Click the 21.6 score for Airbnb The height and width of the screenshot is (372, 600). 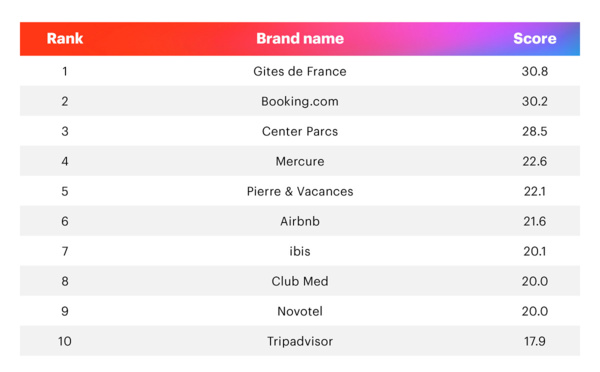(535, 221)
